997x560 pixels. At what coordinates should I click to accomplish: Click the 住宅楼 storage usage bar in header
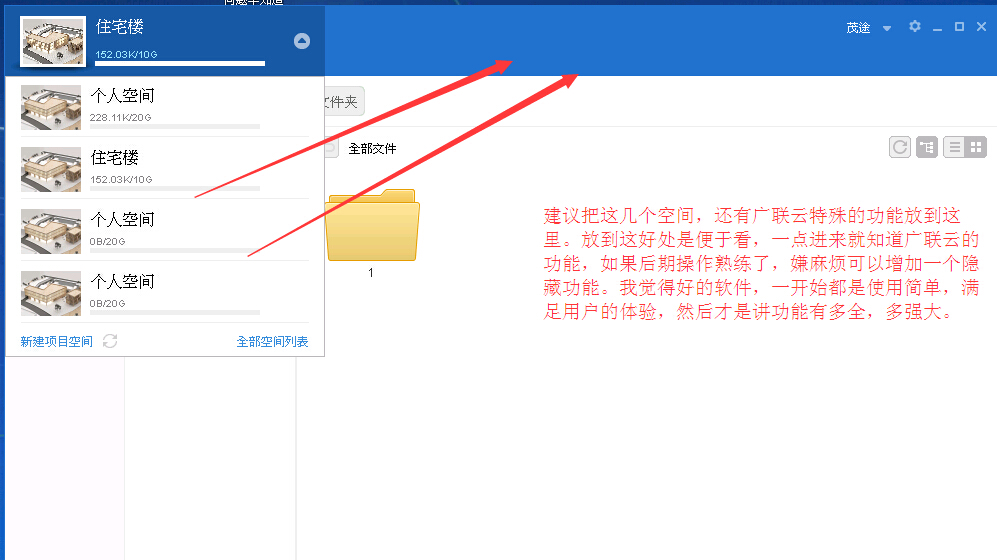[180, 63]
